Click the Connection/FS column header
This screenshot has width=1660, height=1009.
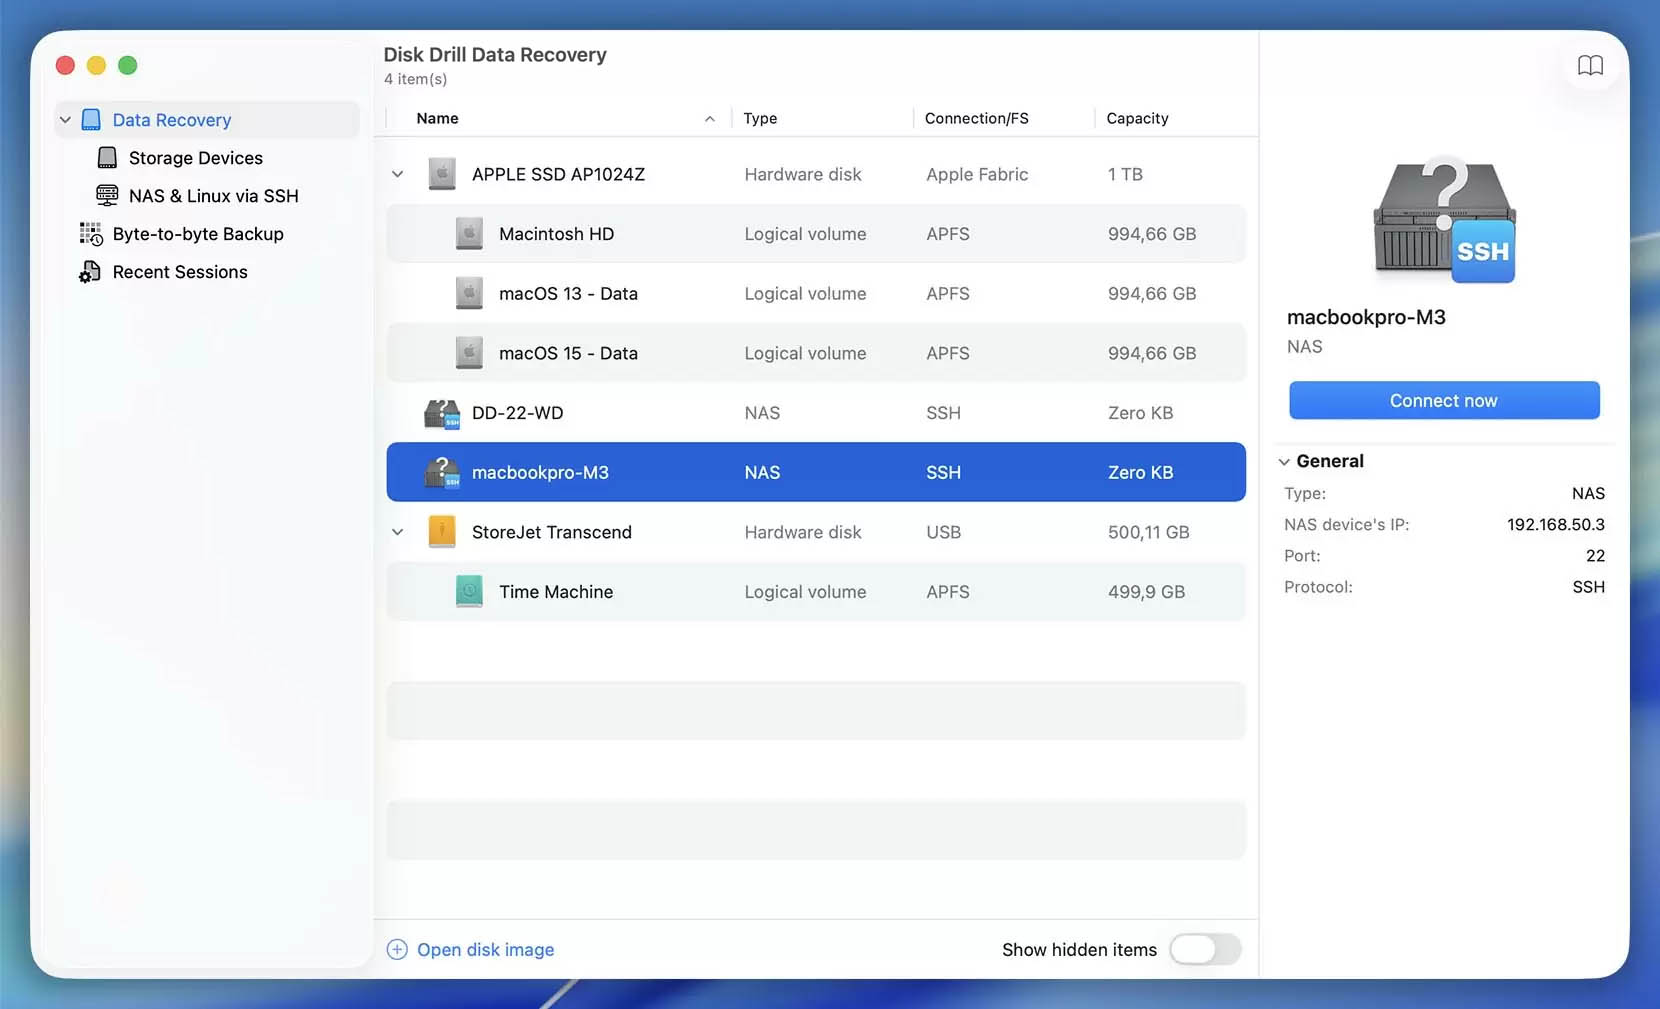(x=977, y=118)
